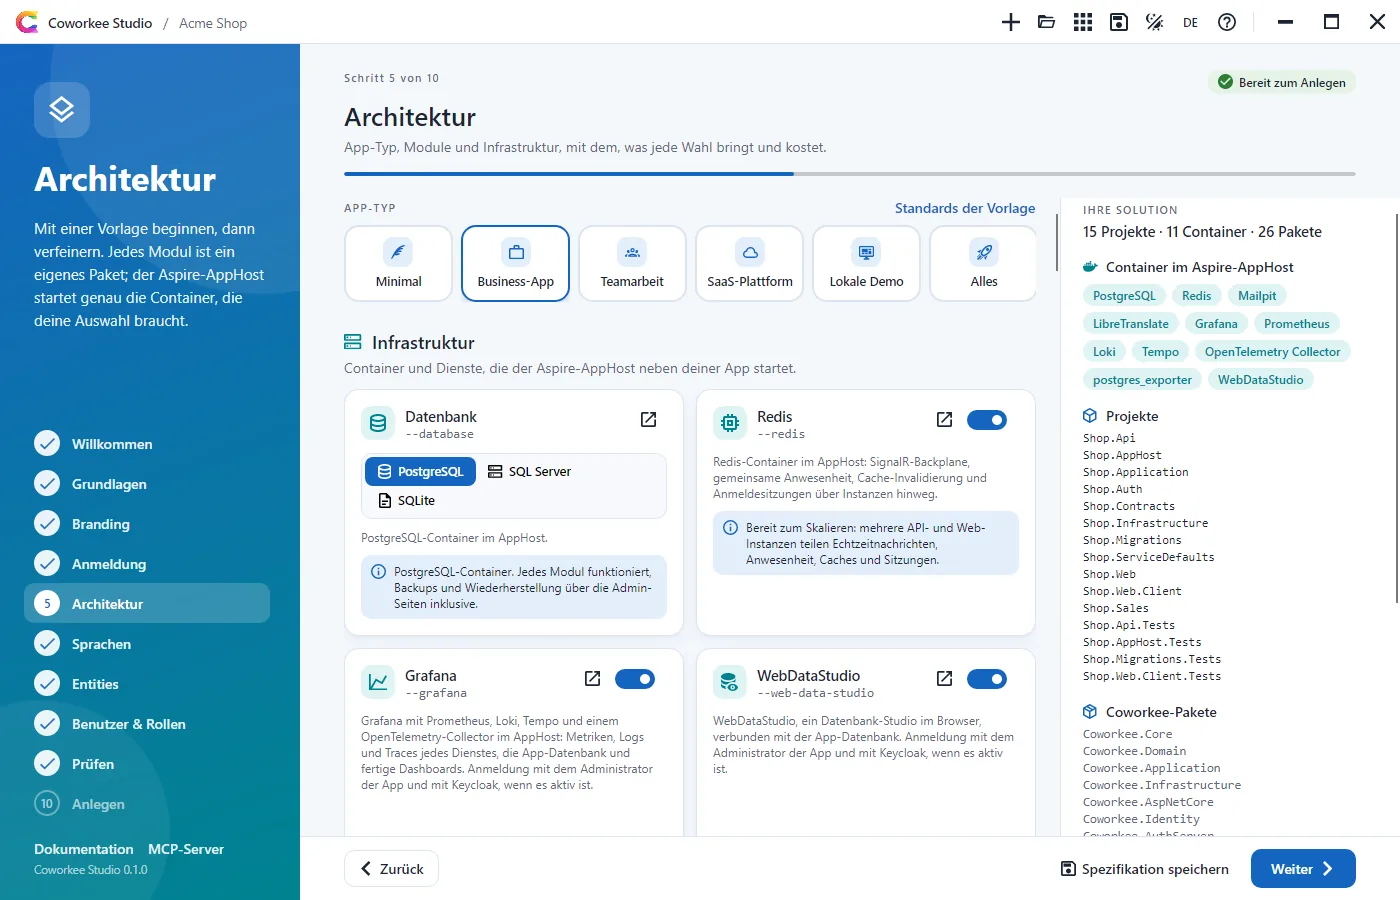Click the Coworkee Studio logo
1400x900 pixels.
[x=27, y=22]
